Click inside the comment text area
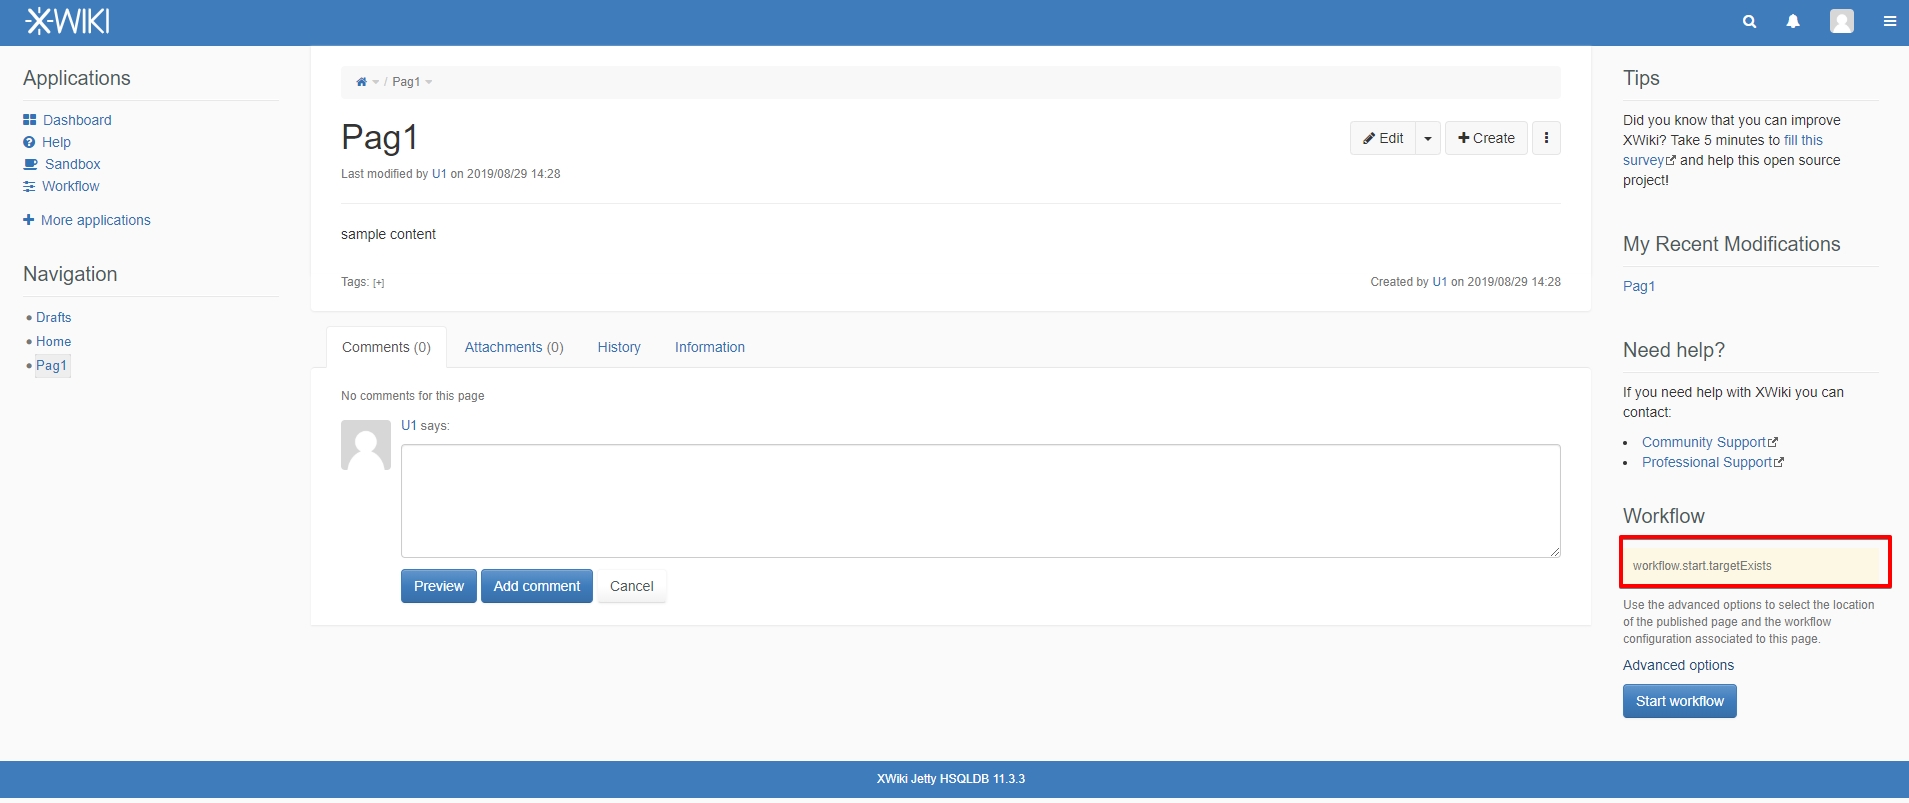The image size is (1909, 803). [x=980, y=500]
